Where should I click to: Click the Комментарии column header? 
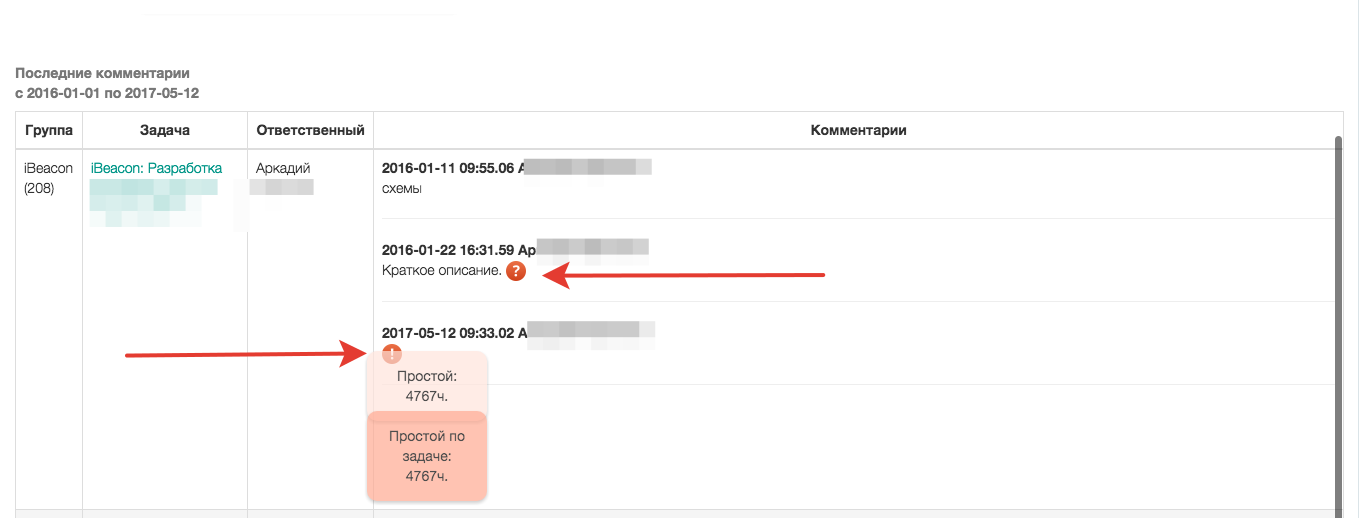click(x=858, y=131)
